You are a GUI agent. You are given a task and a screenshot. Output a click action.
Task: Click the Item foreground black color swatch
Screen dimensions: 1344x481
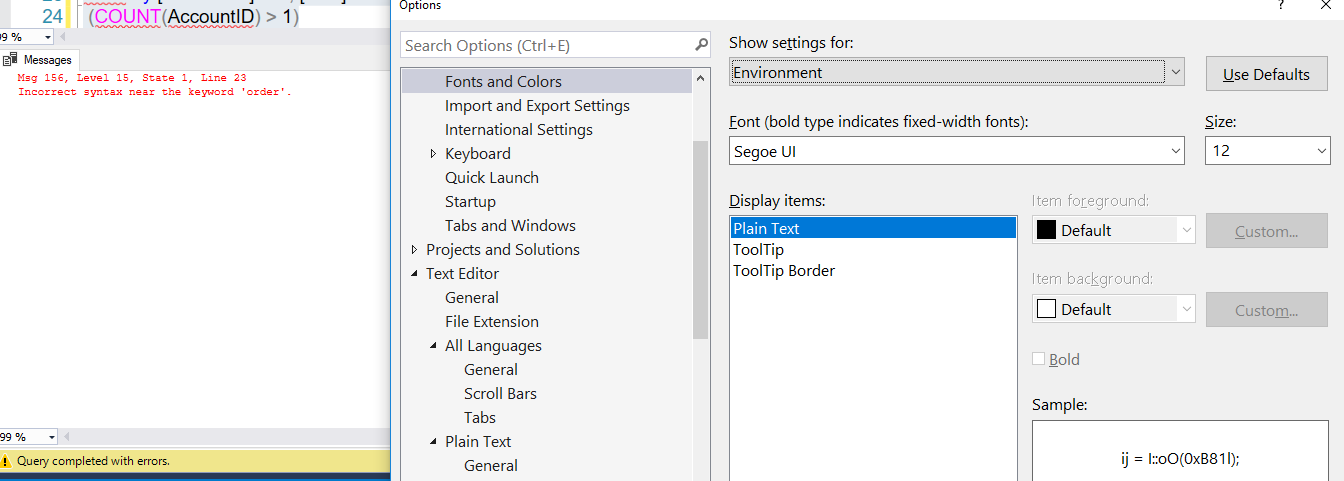(x=1047, y=230)
